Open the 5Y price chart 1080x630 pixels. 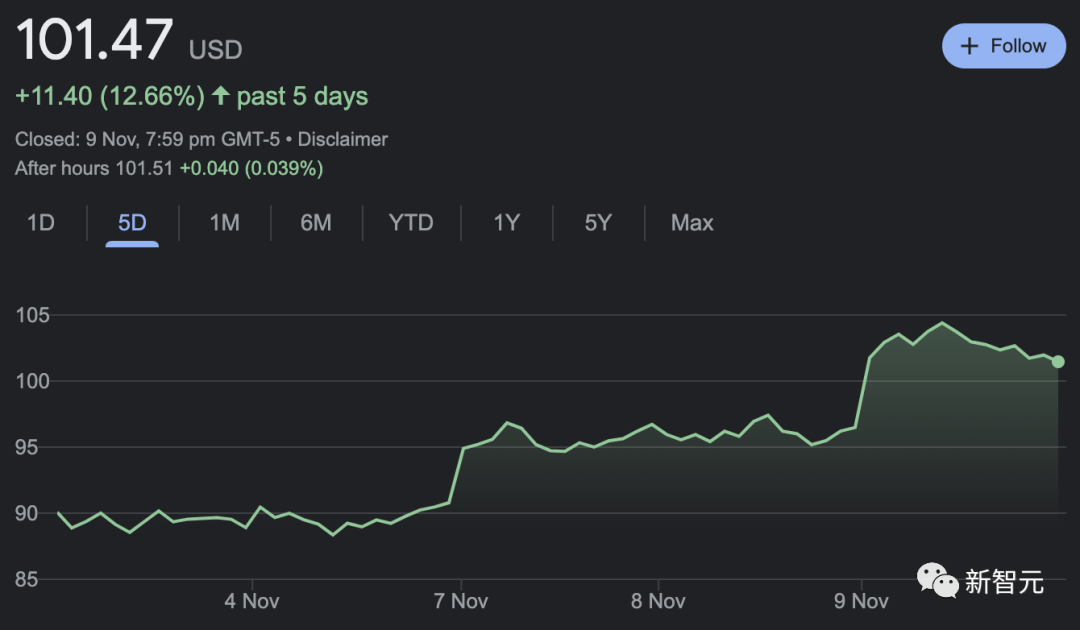pos(598,223)
